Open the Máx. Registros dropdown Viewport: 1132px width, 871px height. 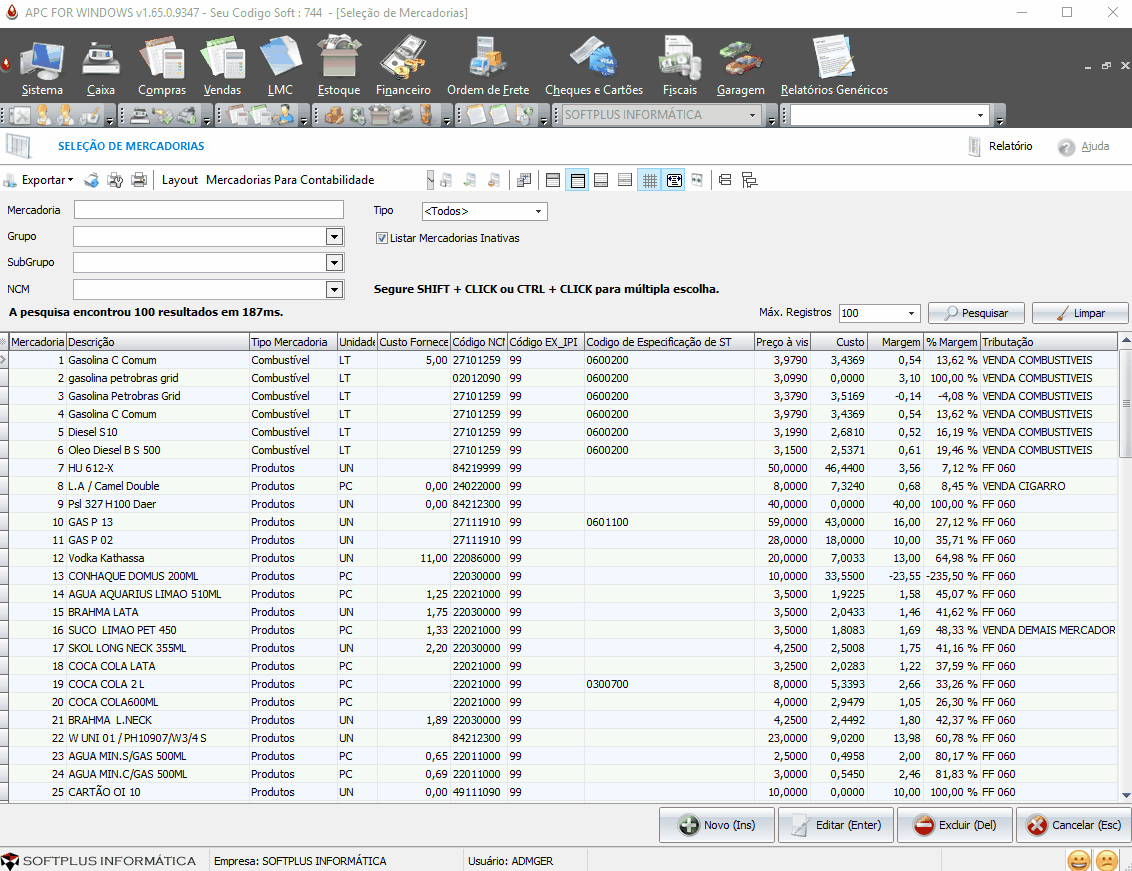tap(911, 313)
